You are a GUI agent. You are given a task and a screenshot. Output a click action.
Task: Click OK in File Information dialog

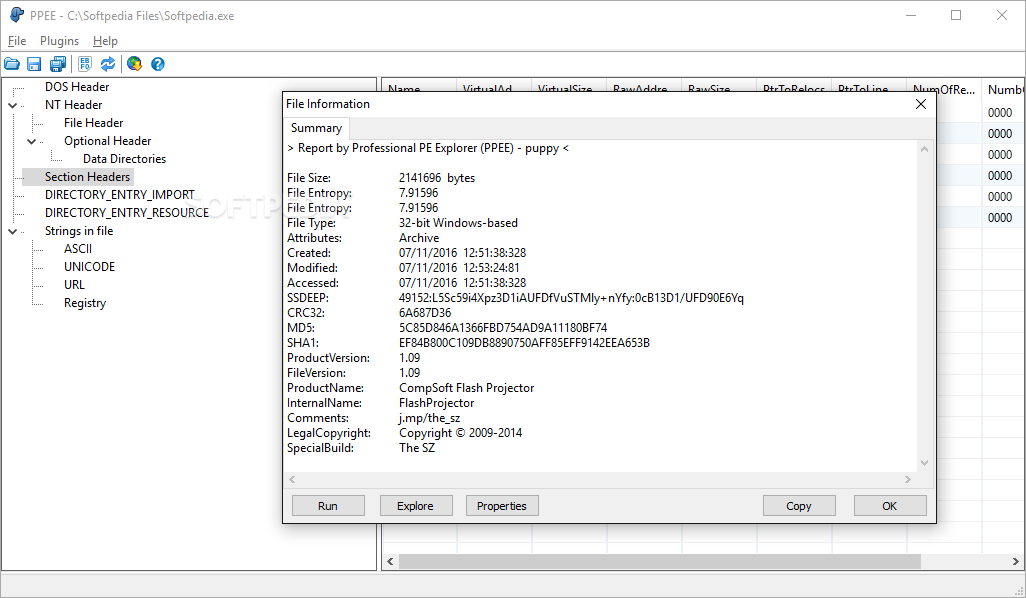tap(890, 506)
